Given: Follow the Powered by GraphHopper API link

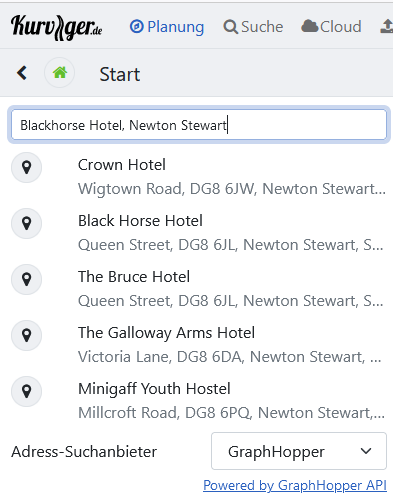Looking at the screenshot, I should click(x=295, y=485).
